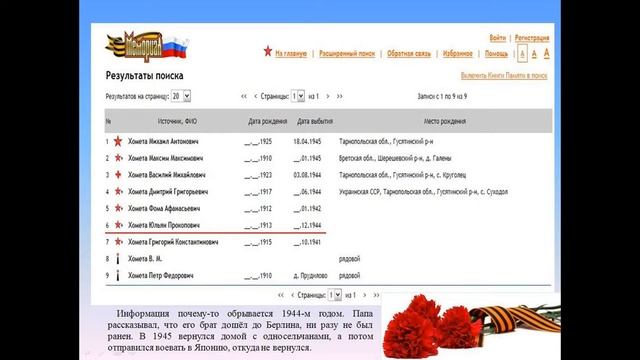640x360 pixels.
Task: Open record Хомета Василий Михайлович
Action: [x=167, y=175]
